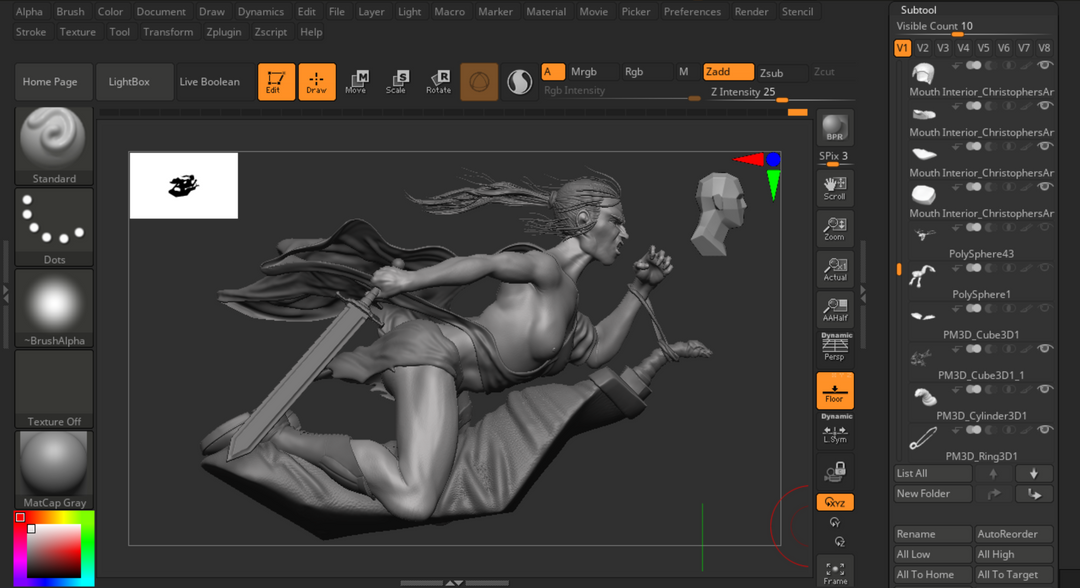Click the camera lock icon
This screenshot has height=588, width=1080.
tap(835, 472)
